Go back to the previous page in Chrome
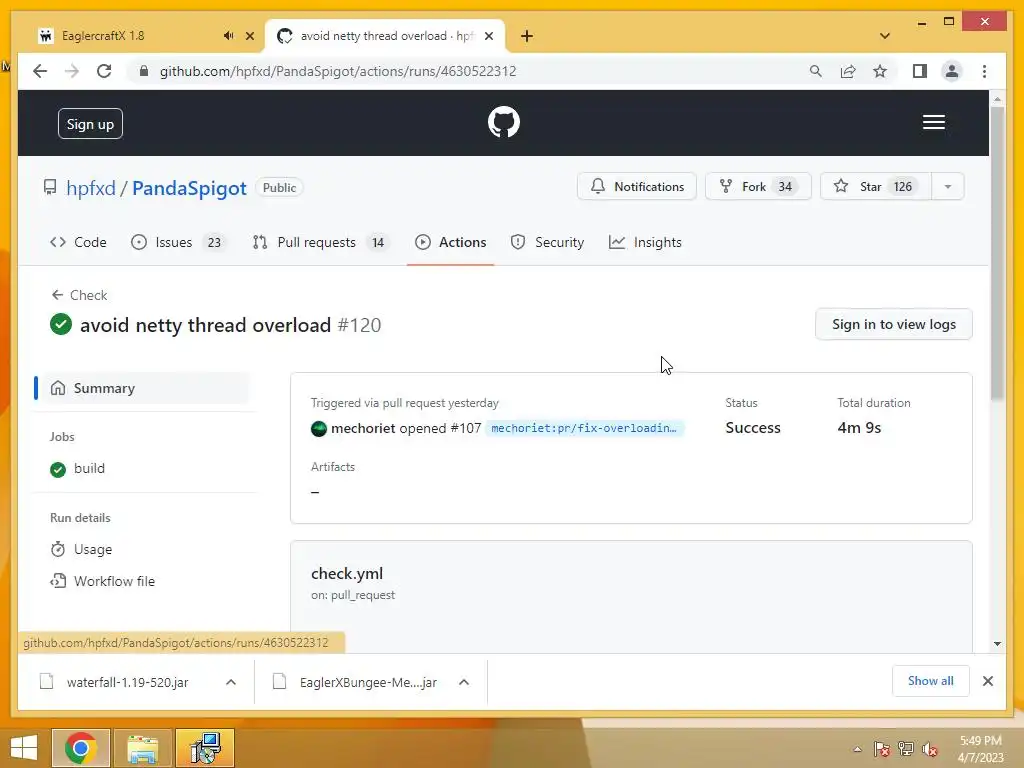This screenshot has height=768, width=1024. click(x=40, y=71)
